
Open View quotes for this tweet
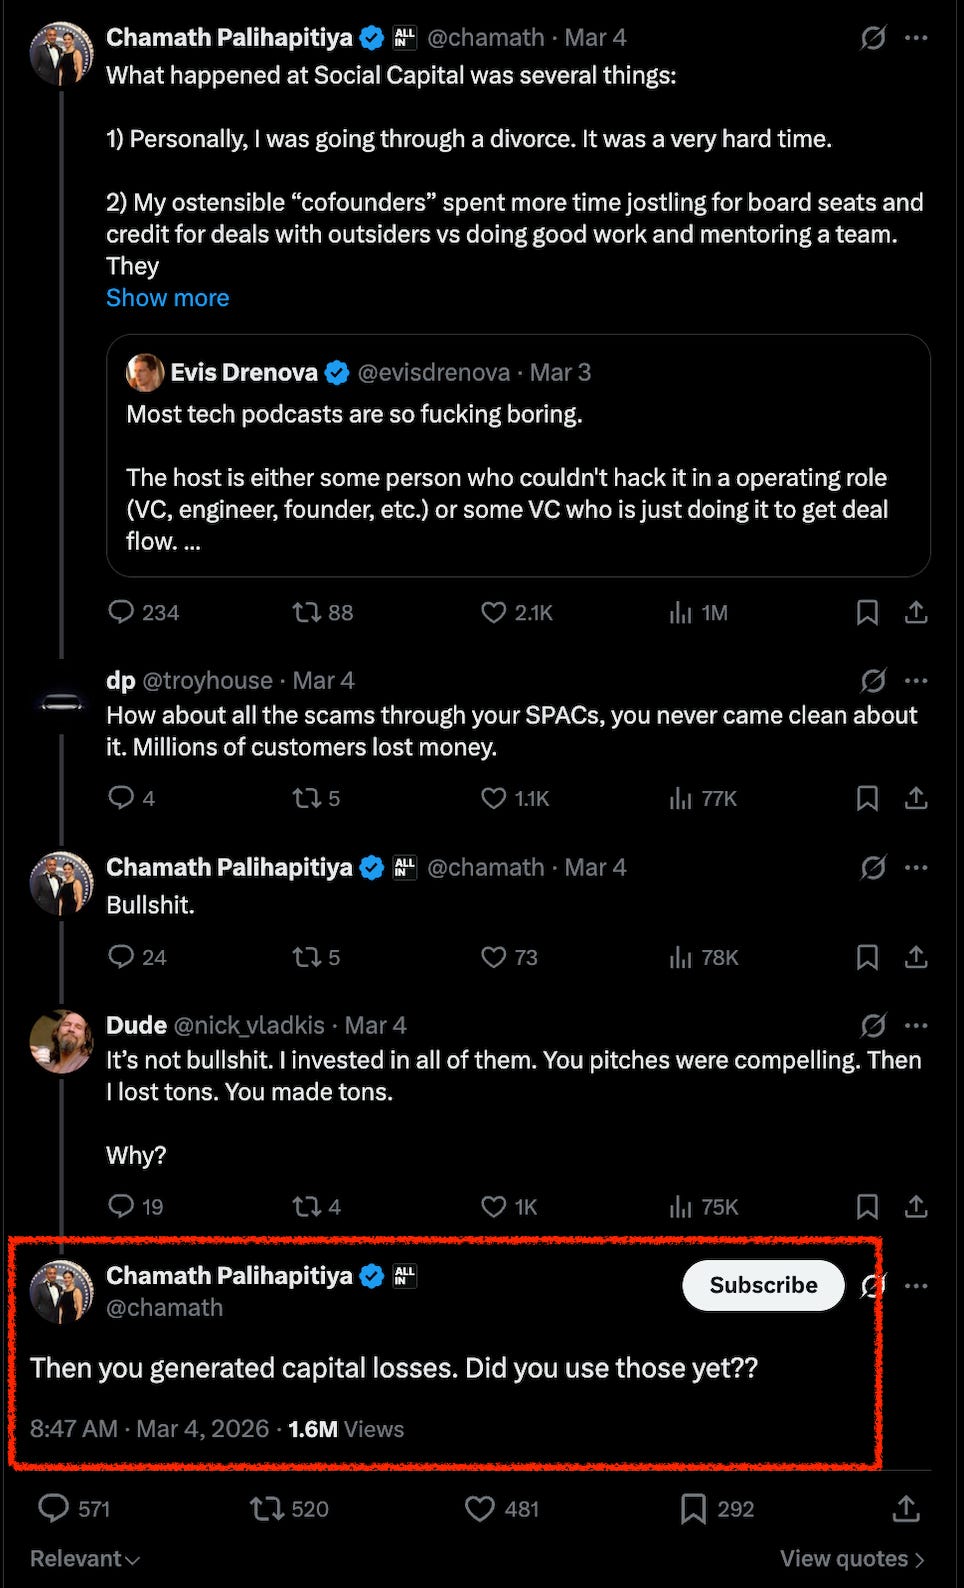(x=852, y=1558)
